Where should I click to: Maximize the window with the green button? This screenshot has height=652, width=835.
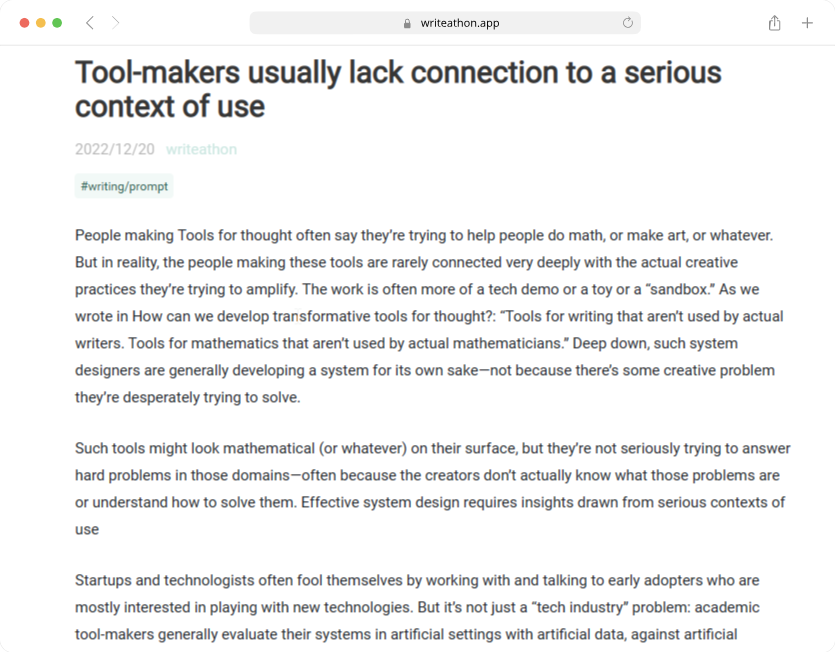(57, 23)
